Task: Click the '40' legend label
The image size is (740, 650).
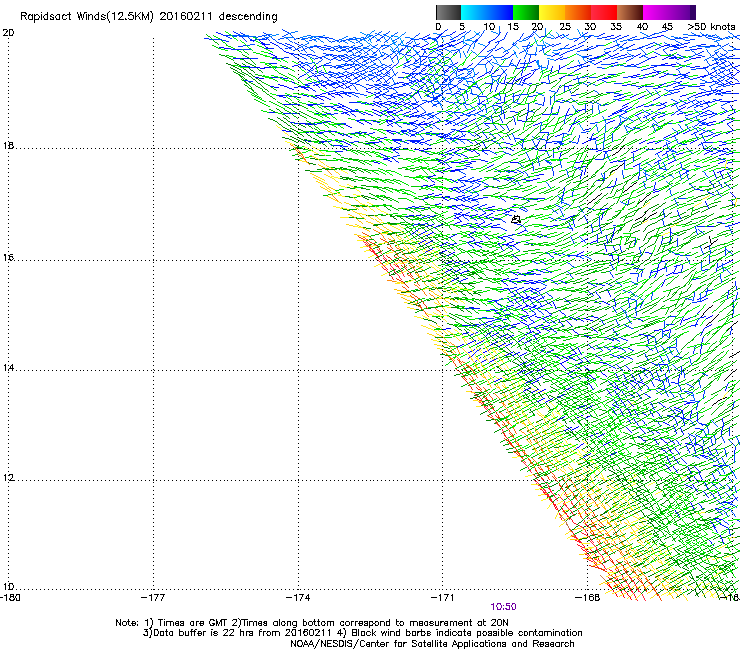Action: (642, 27)
